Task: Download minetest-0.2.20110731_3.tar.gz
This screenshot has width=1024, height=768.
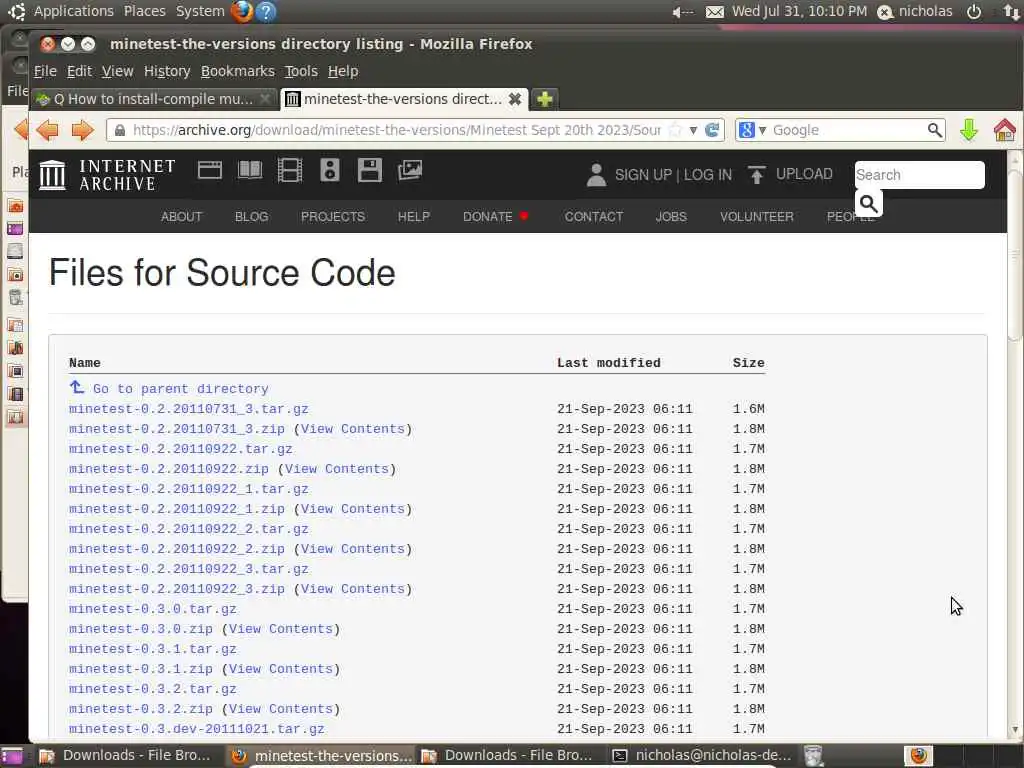Action: pos(188,409)
